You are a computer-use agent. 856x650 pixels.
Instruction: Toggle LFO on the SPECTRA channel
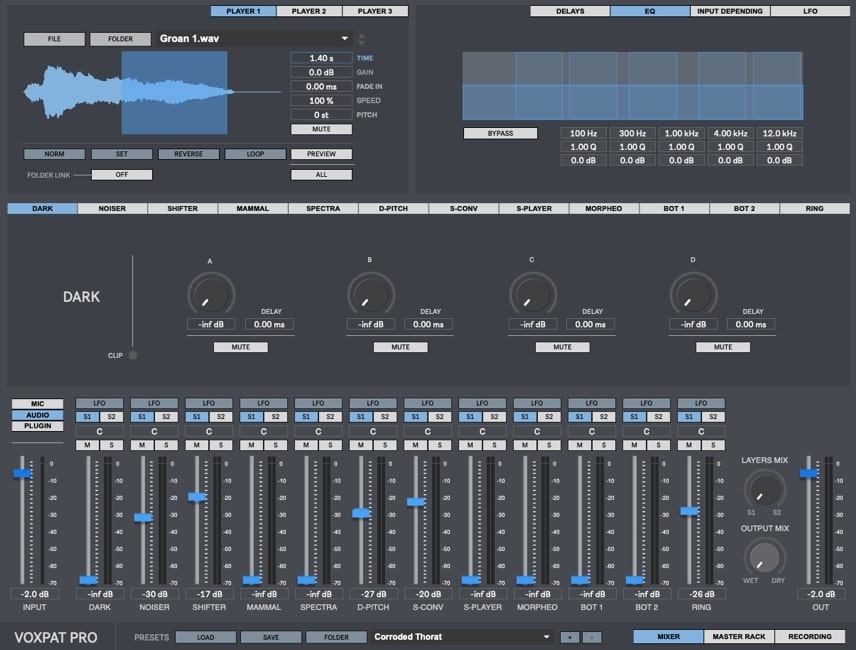click(316, 403)
